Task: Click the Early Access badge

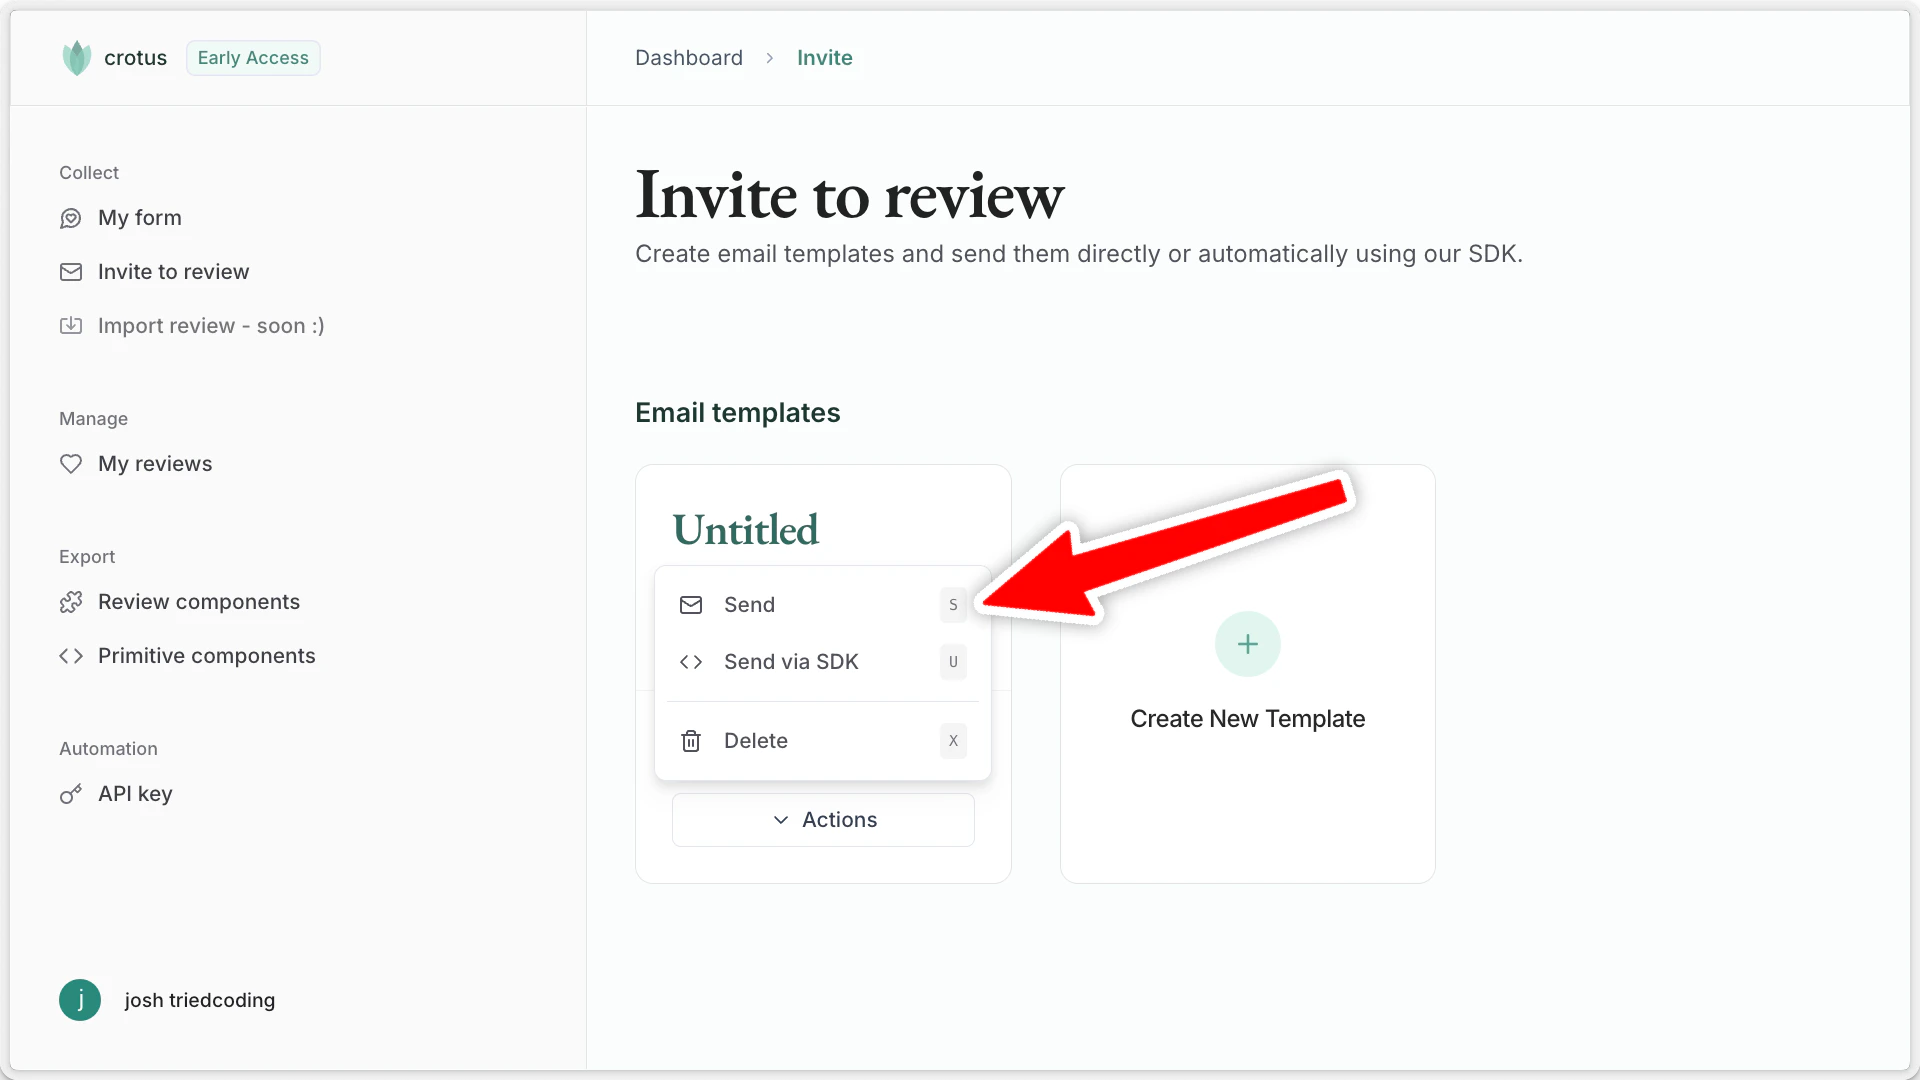Action: pyautogui.click(x=253, y=58)
